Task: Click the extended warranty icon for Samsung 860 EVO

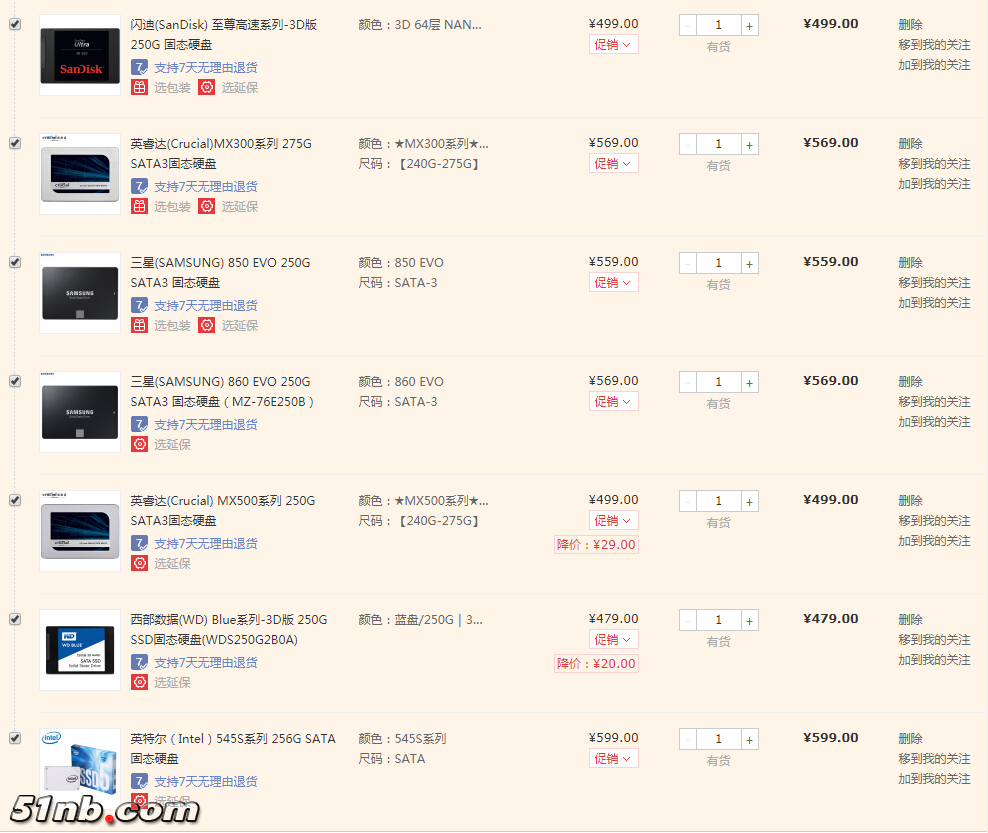Action: 139,444
